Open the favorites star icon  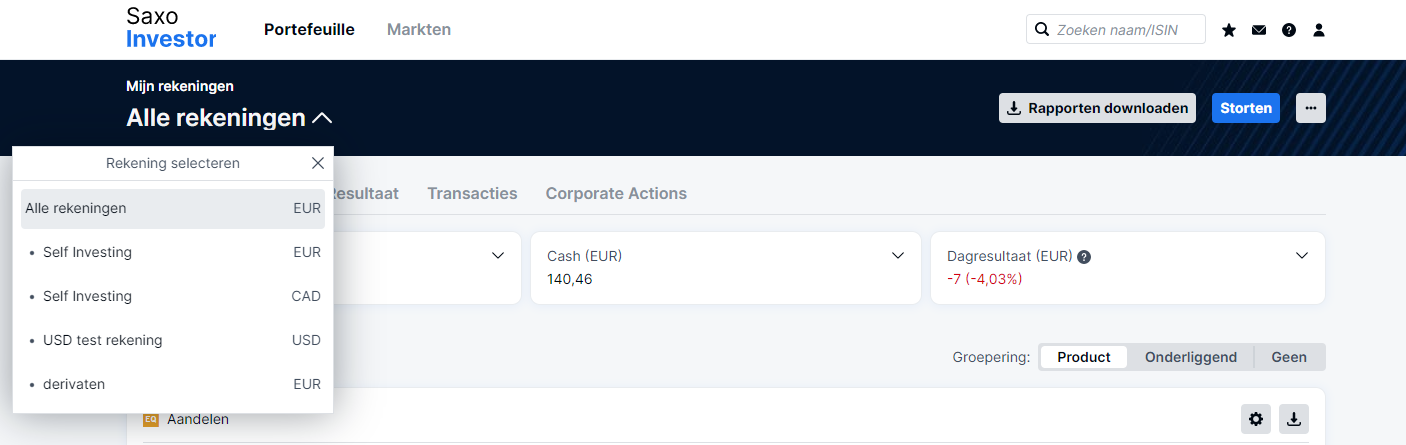(x=1229, y=30)
